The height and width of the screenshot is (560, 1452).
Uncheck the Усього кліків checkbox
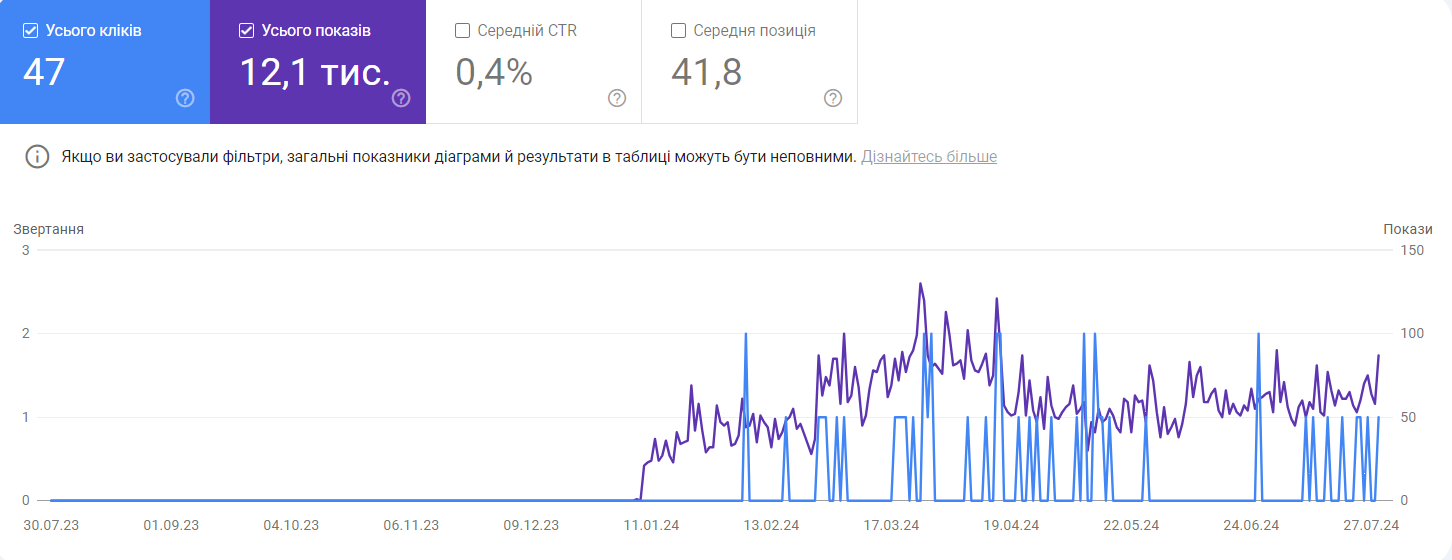coord(30,31)
